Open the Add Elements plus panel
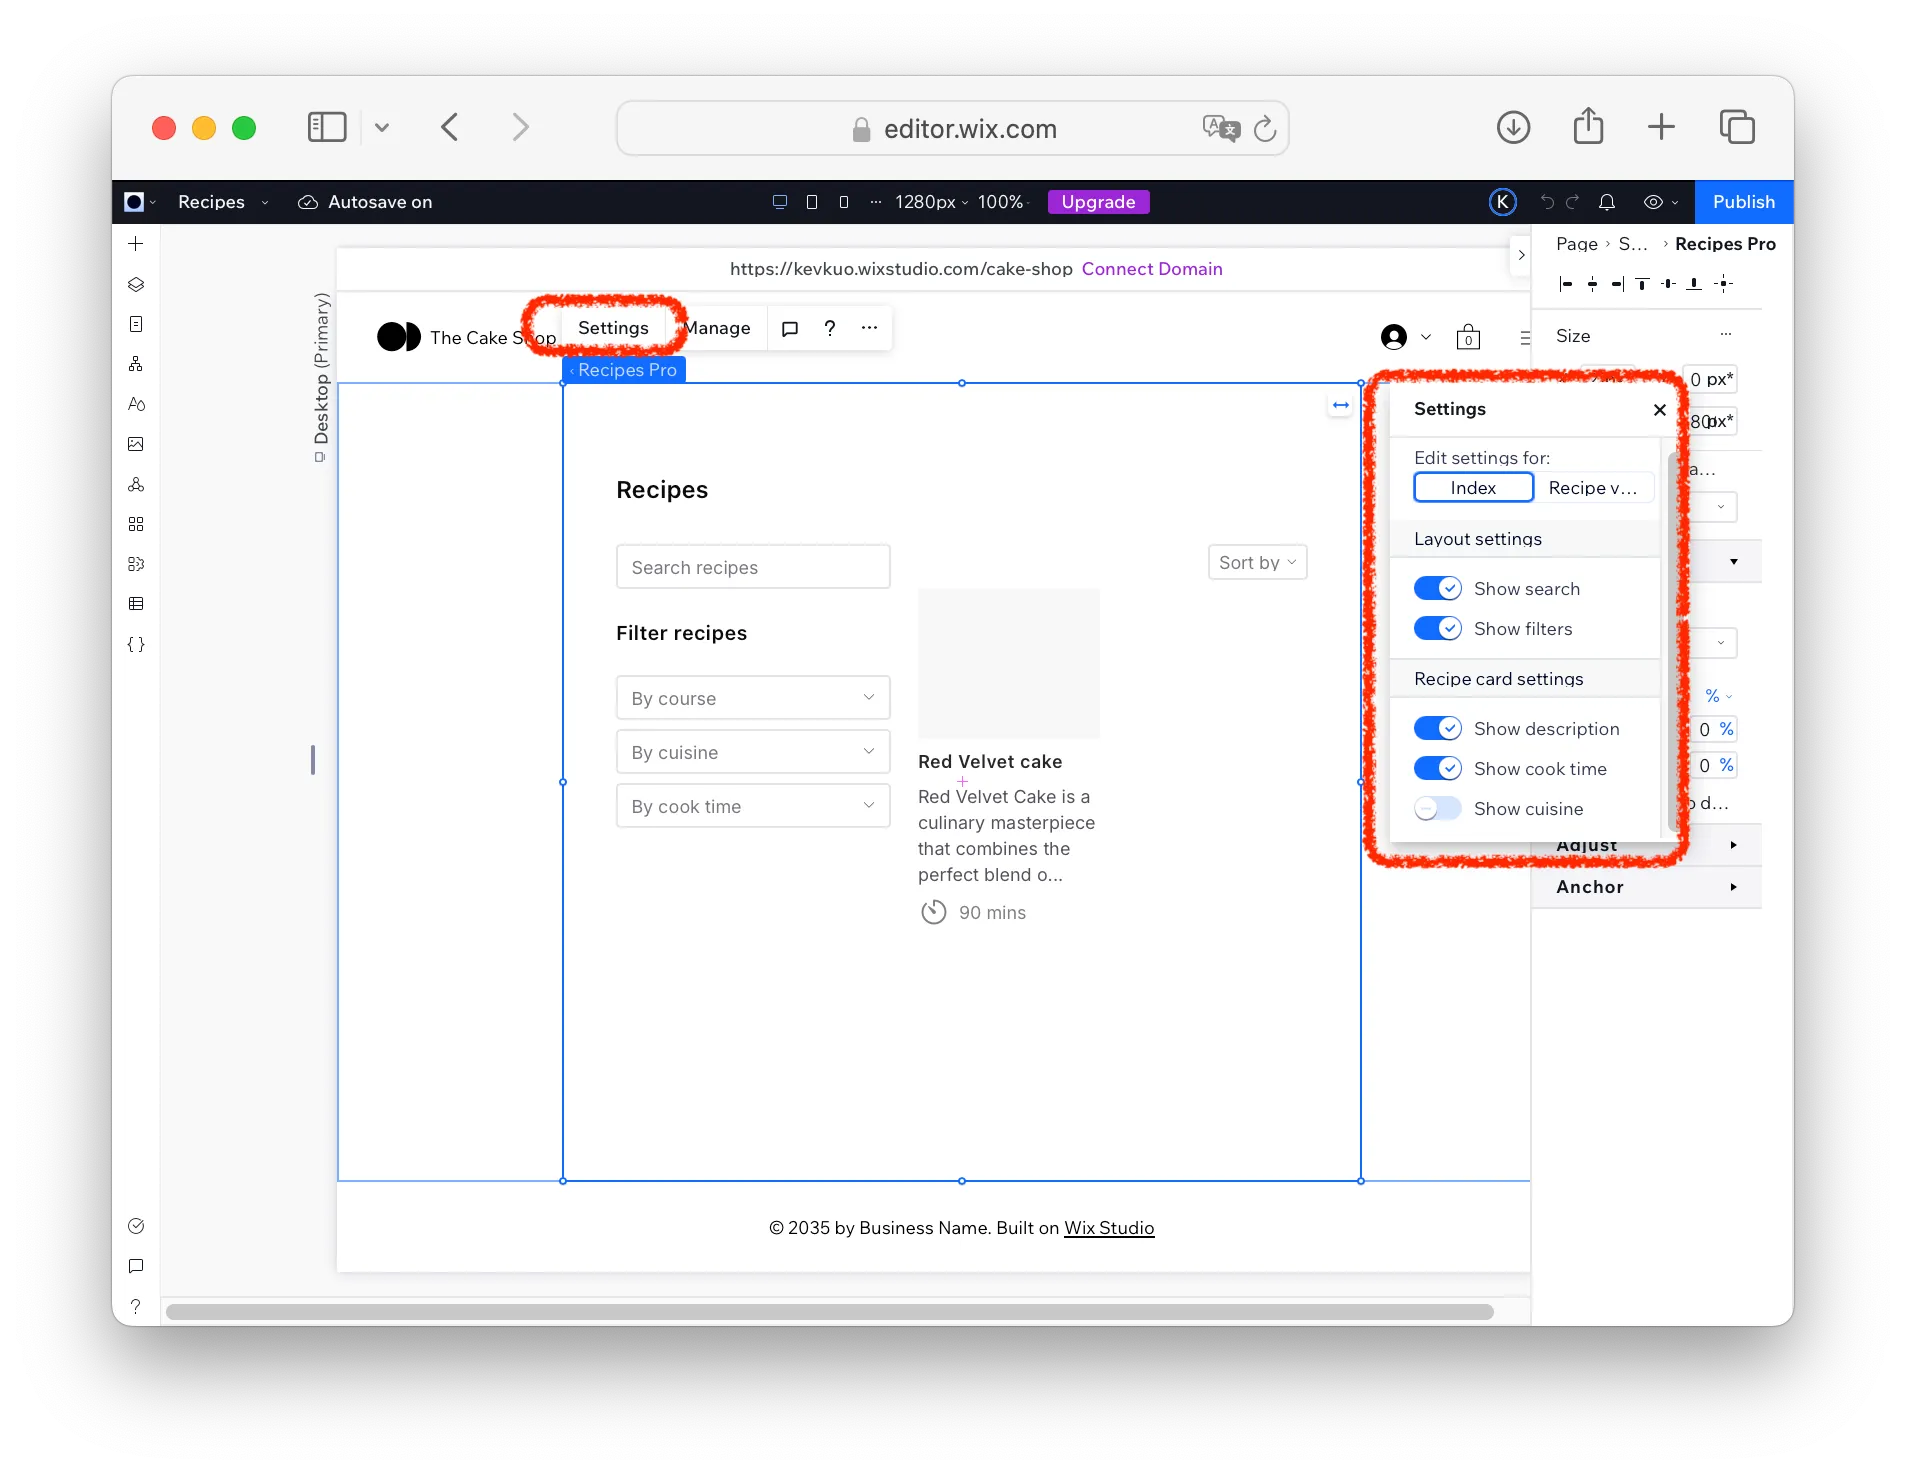Image resolution: width=1906 pixels, height=1474 pixels. 136,244
